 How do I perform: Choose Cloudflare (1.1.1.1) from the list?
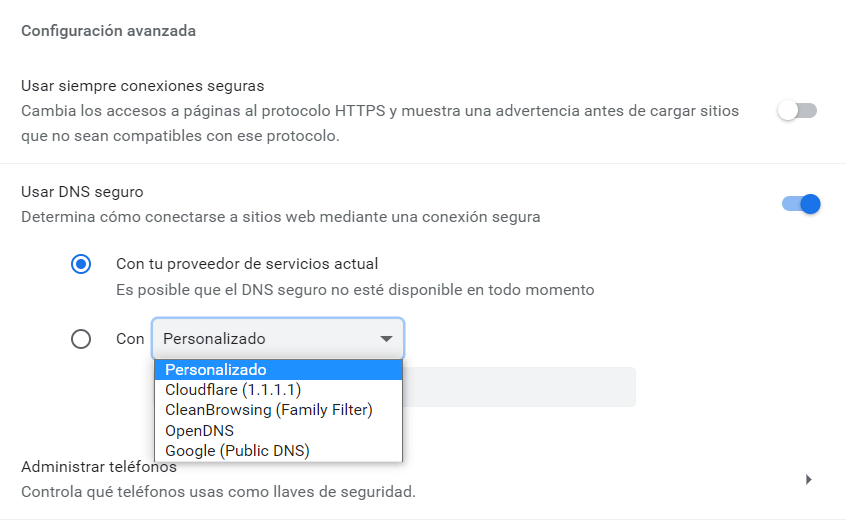click(233, 390)
